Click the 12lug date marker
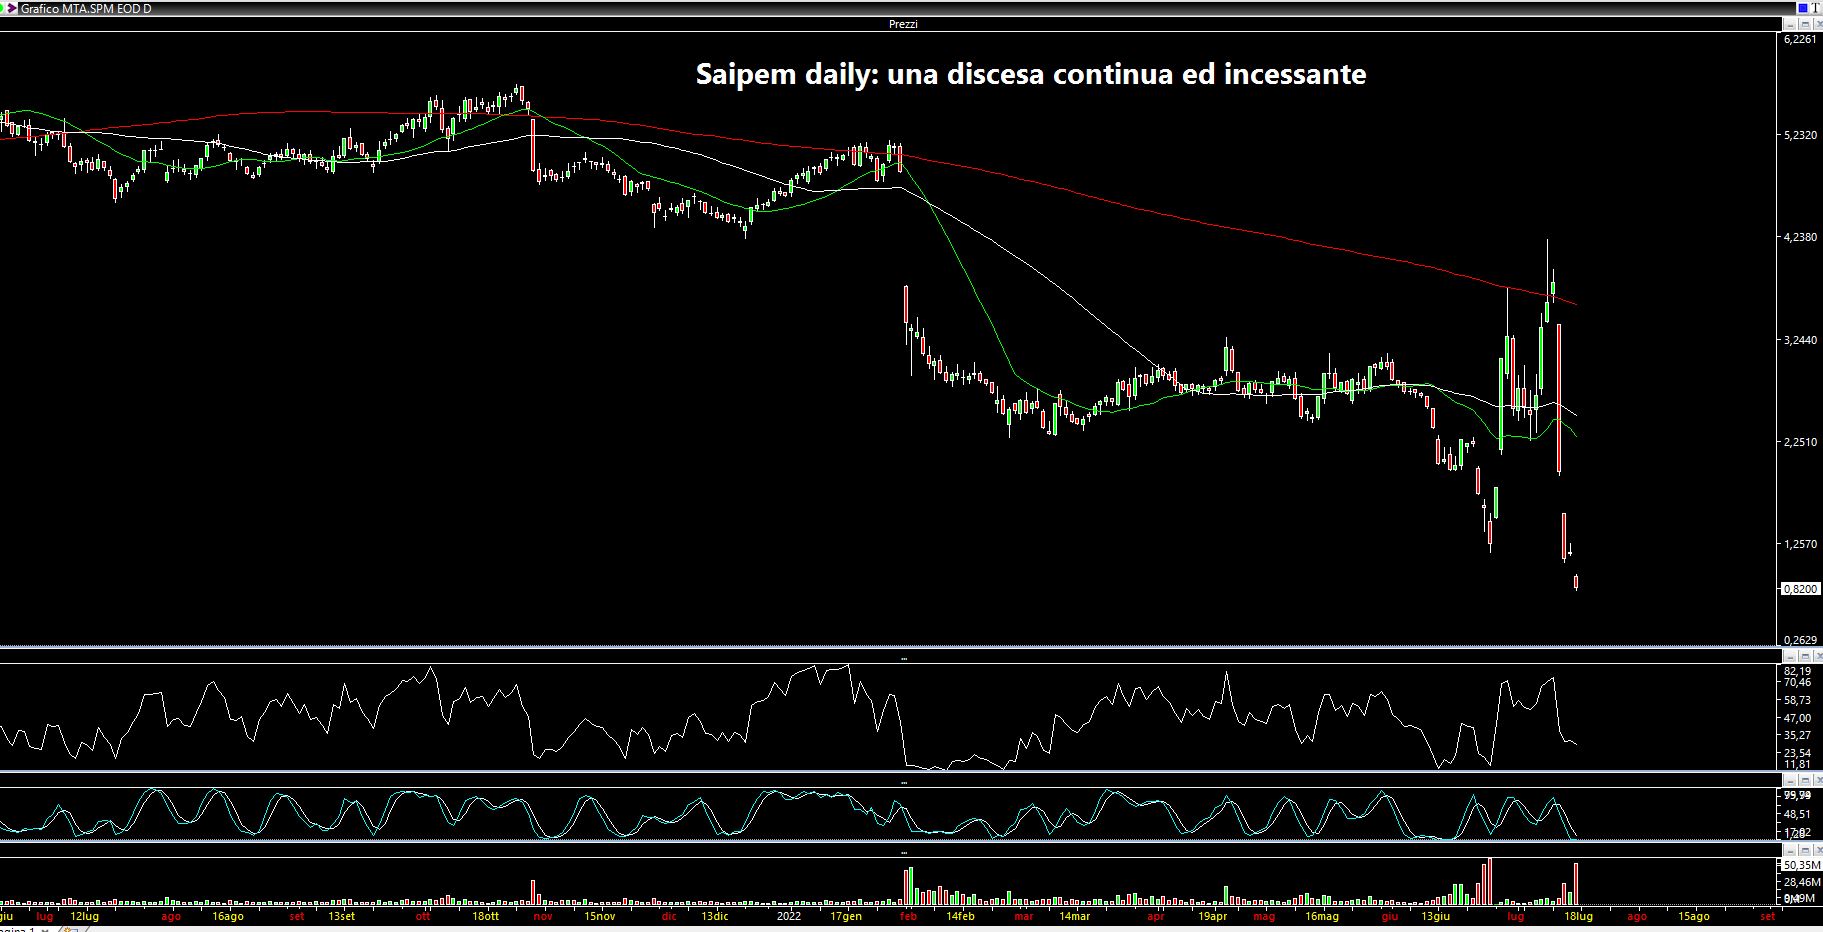The height and width of the screenshot is (932, 1823). tap(85, 916)
